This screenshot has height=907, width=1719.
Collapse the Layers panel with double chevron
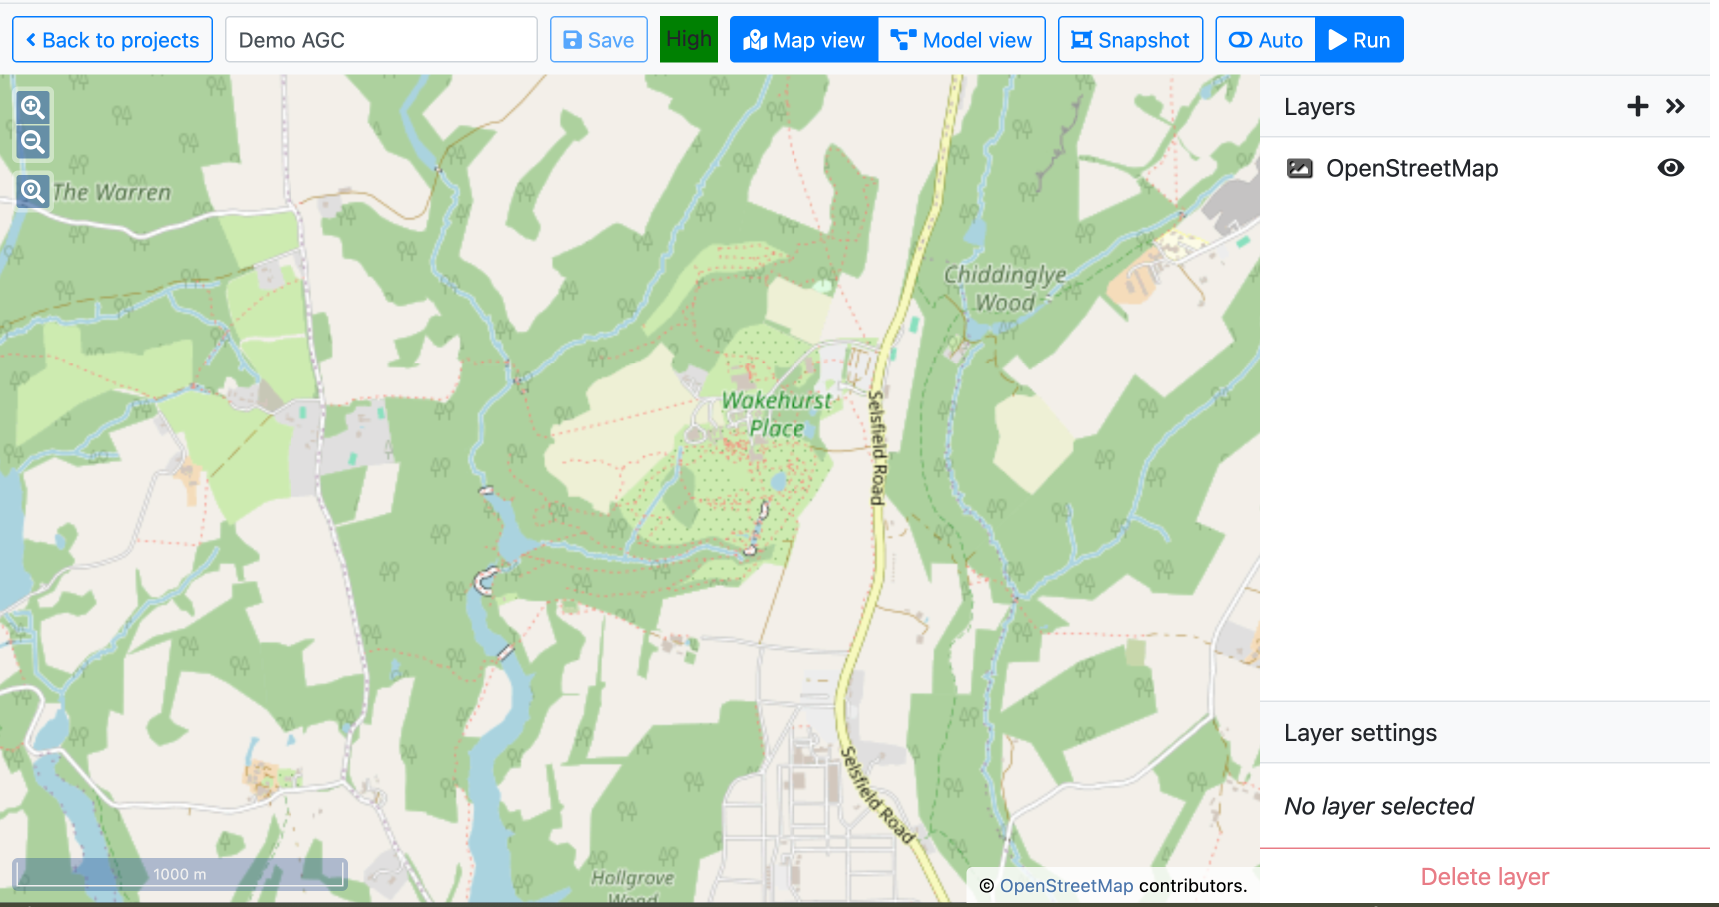(1675, 106)
